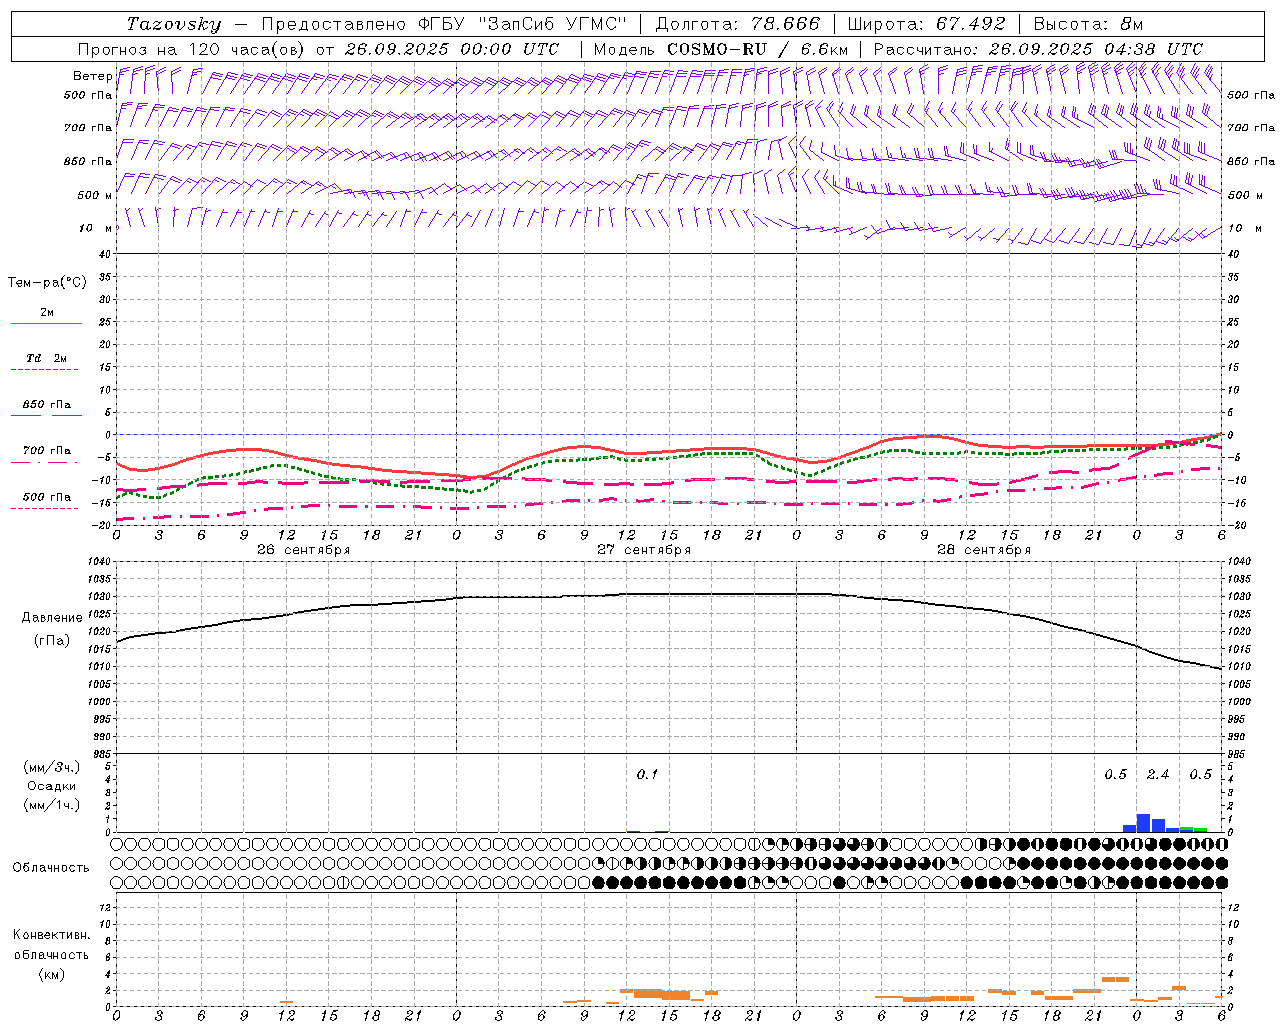Image resolution: width=1280 pixels, height=1024 pixels.
Task: Select the 850 гПа entry in the temperature legend
Action: [x=46, y=405]
